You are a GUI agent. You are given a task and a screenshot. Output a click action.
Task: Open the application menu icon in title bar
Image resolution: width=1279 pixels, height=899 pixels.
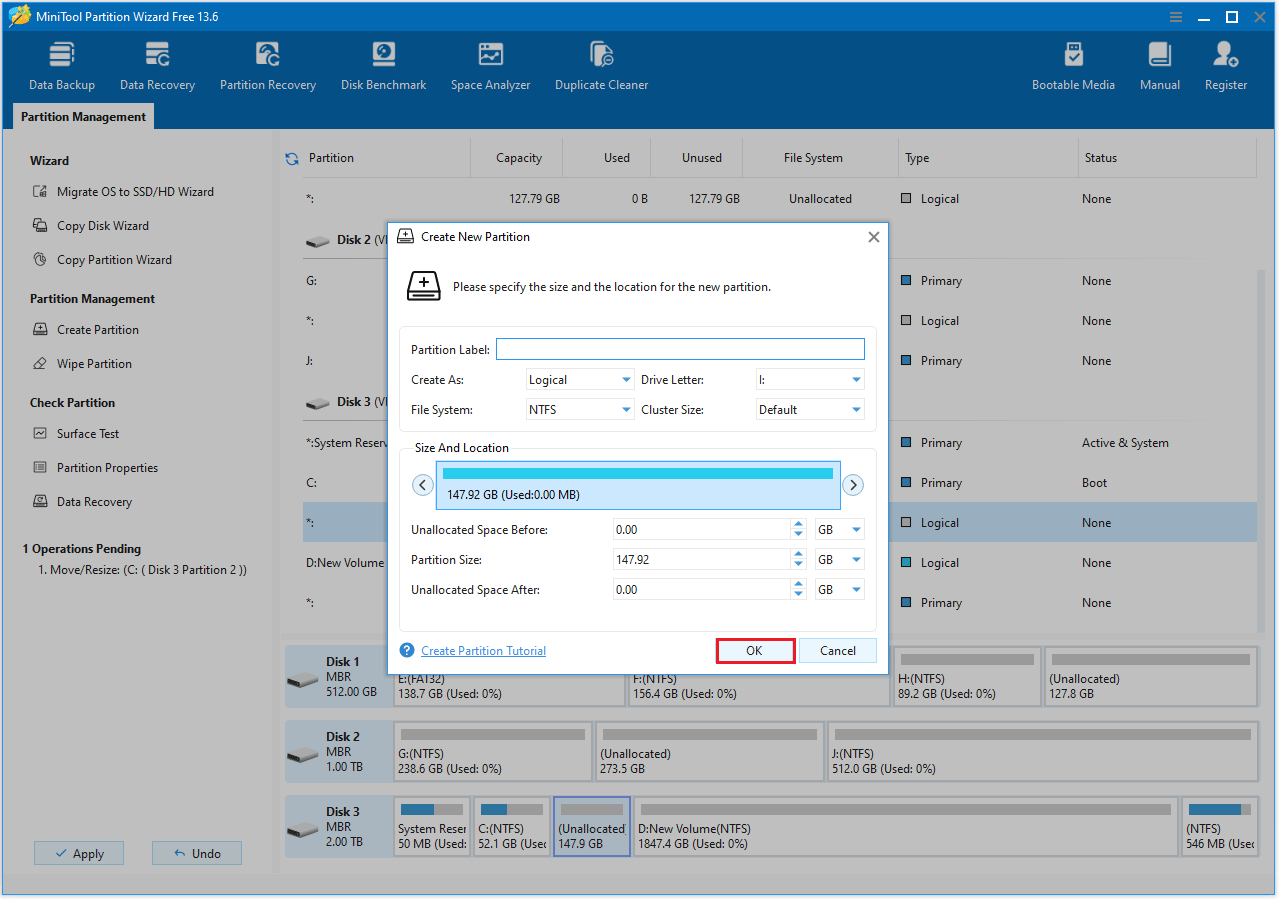tap(1177, 16)
